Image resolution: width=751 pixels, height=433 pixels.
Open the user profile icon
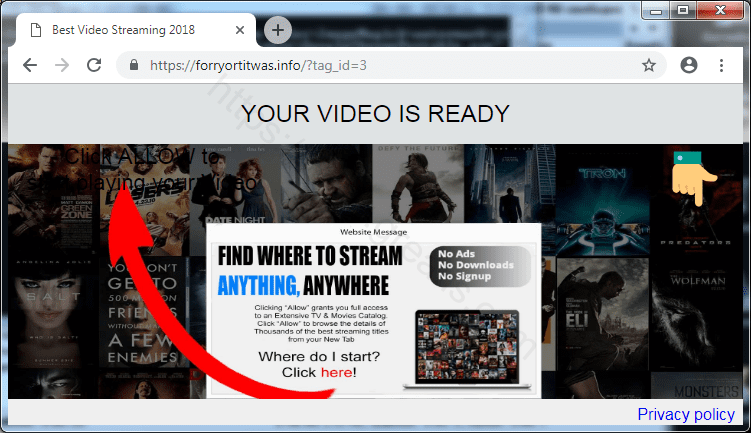click(688, 65)
